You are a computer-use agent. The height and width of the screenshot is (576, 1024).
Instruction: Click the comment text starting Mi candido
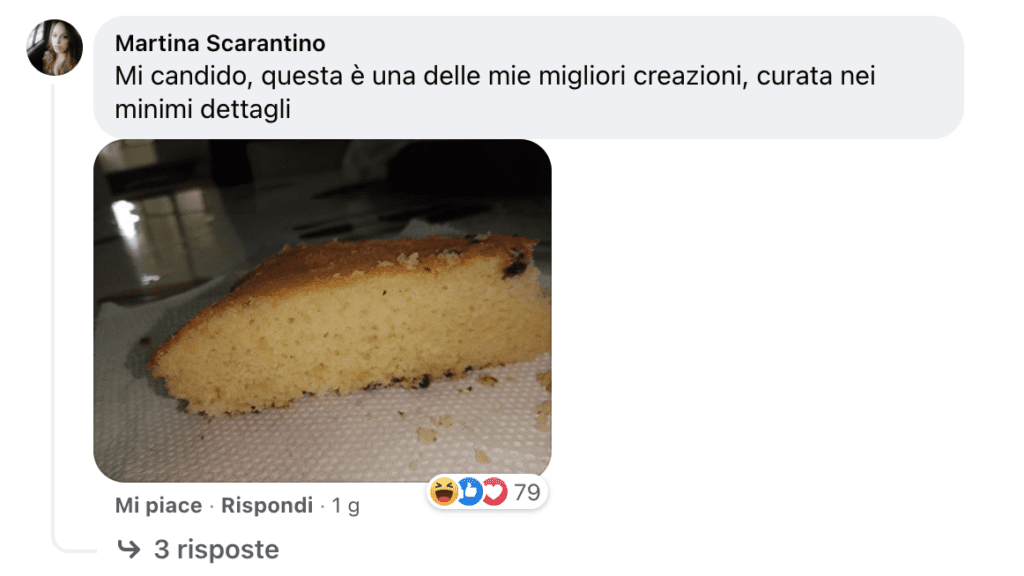point(494,92)
